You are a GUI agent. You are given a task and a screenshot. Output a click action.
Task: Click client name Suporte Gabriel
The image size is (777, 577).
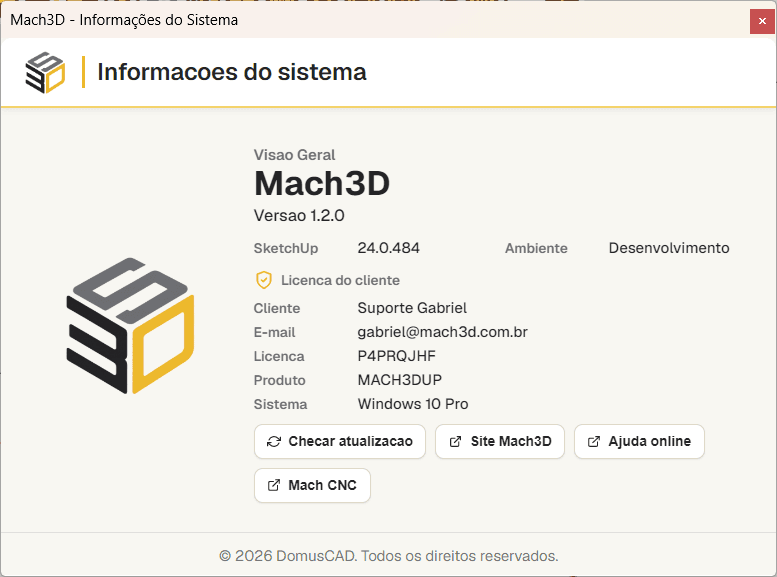(x=412, y=308)
